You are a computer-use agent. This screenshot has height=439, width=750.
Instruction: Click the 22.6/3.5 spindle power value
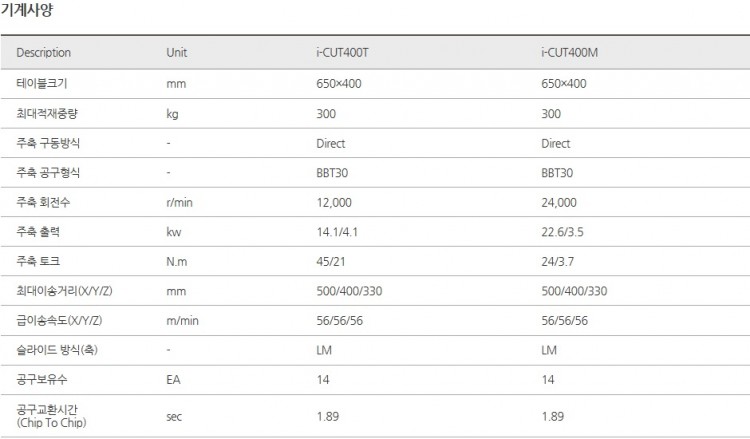pyautogui.click(x=562, y=232)
